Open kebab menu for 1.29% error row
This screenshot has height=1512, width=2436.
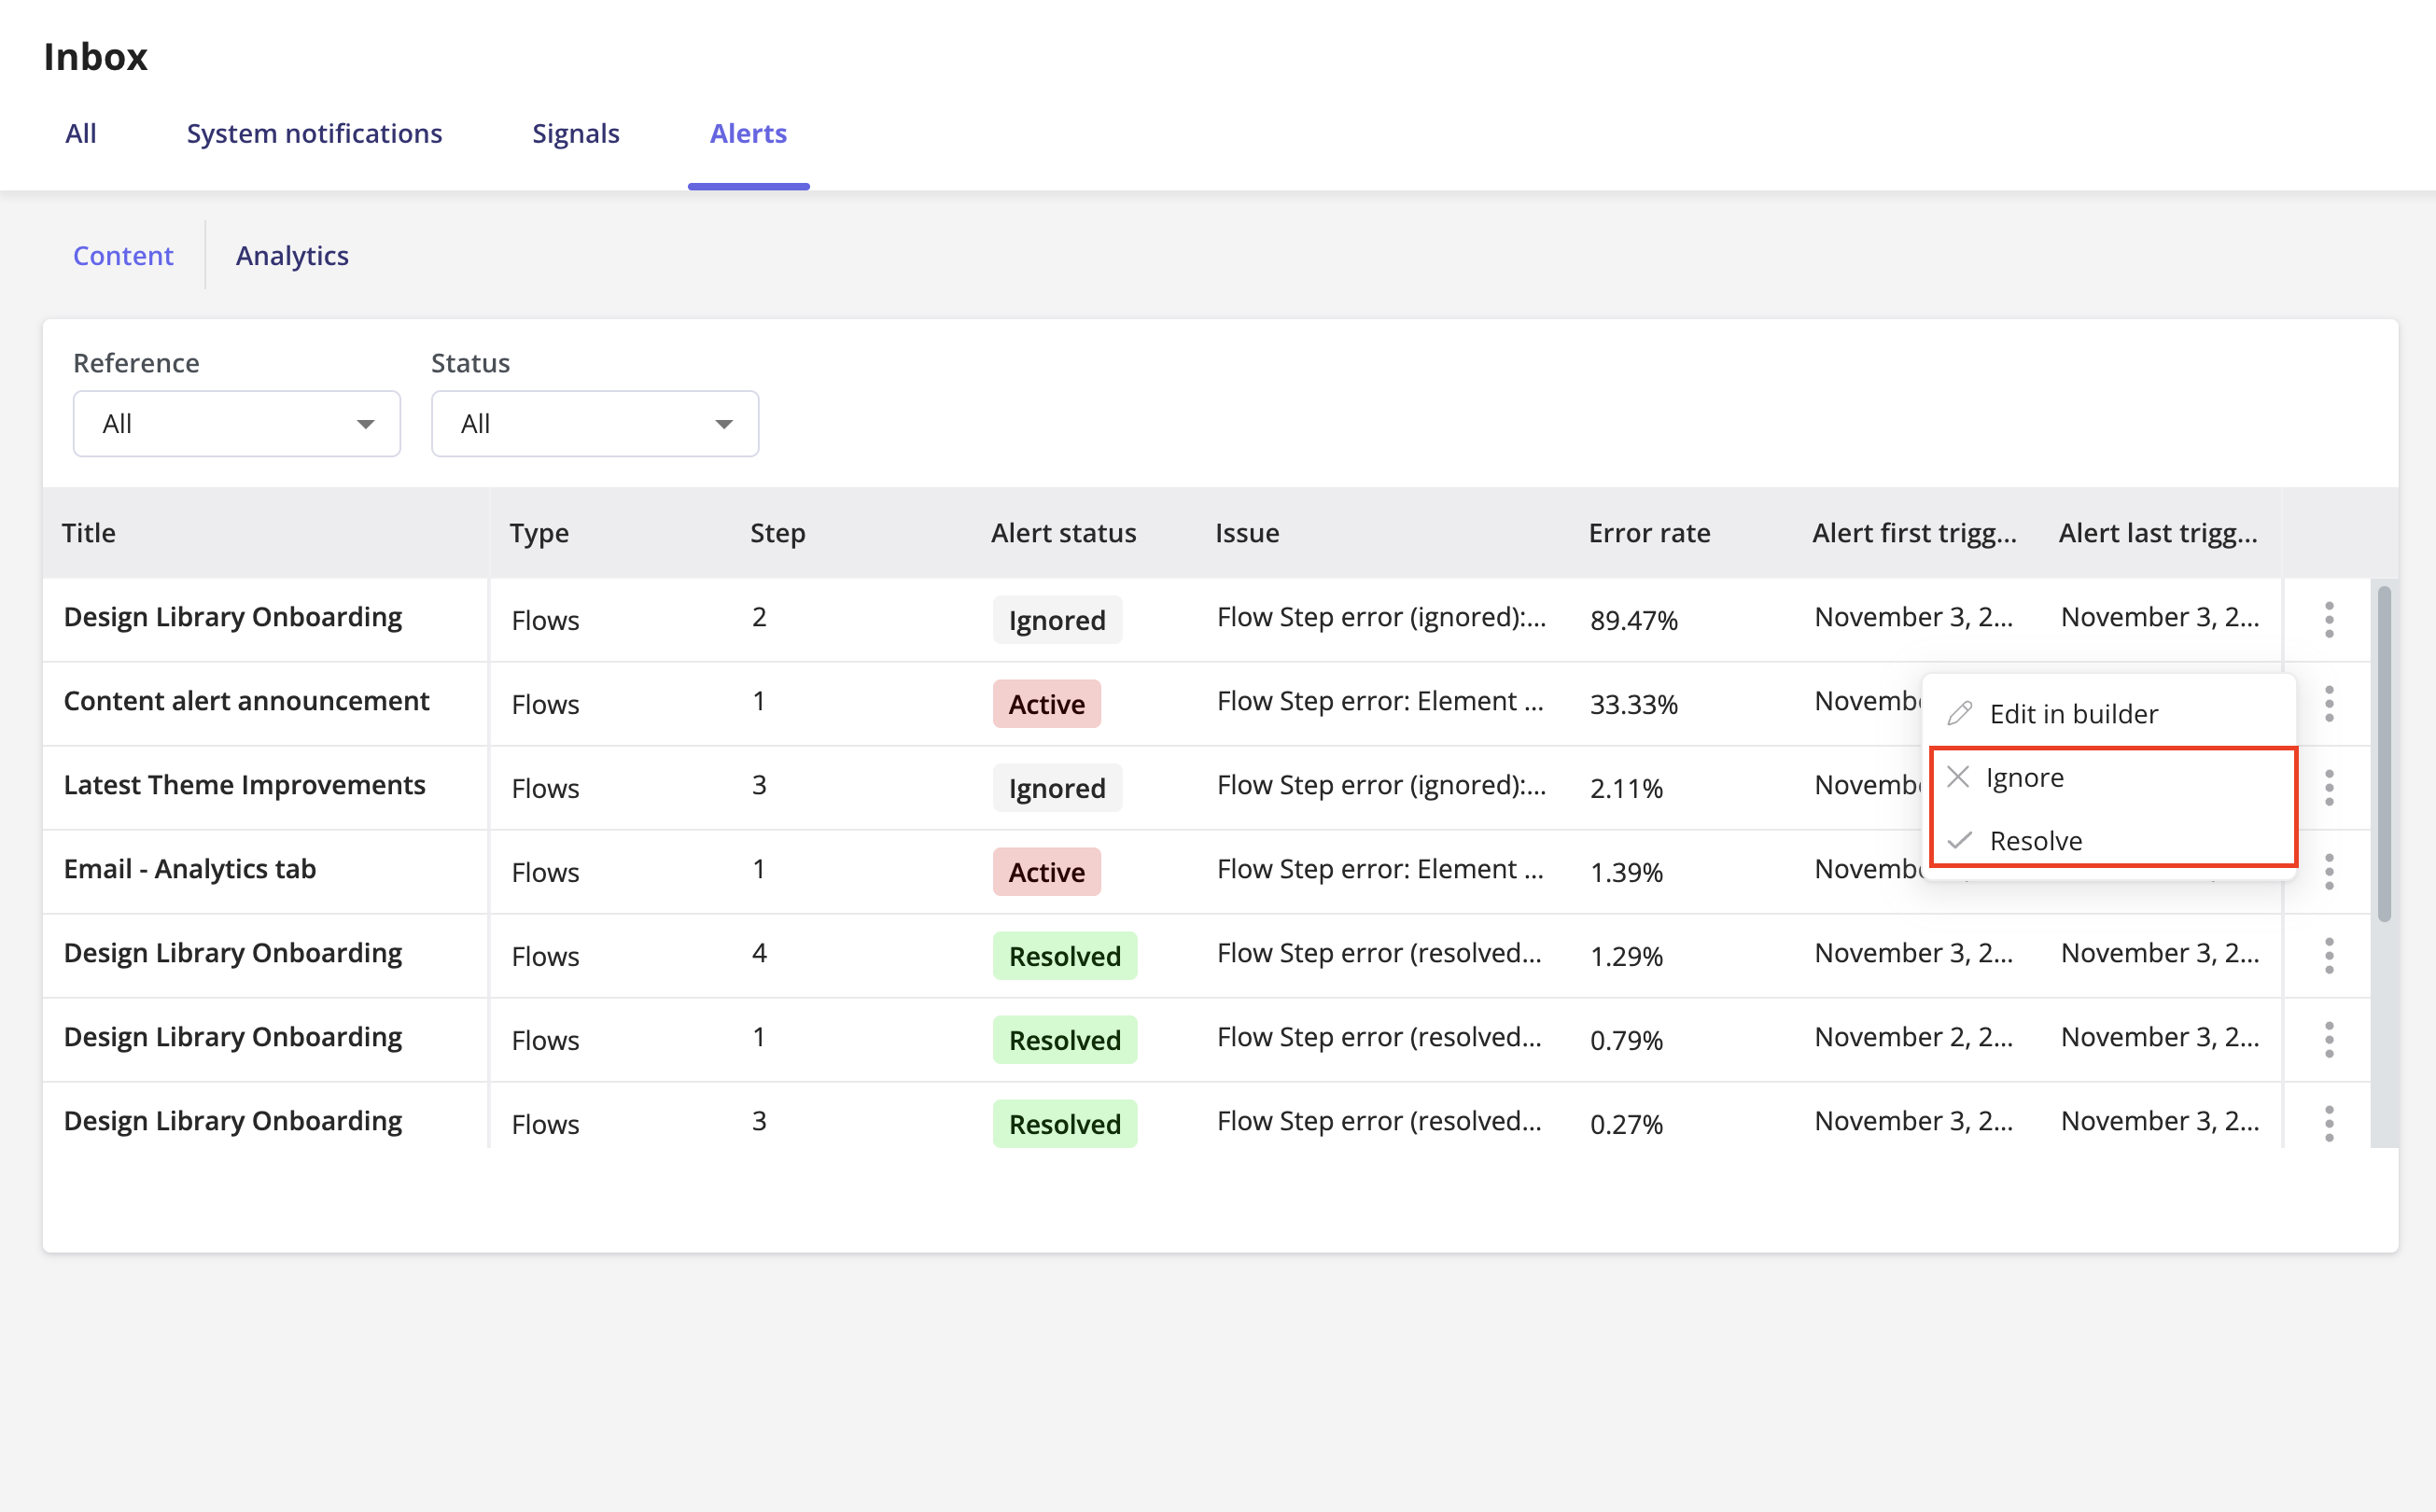pyautogui.click(x=2328, y=956)
